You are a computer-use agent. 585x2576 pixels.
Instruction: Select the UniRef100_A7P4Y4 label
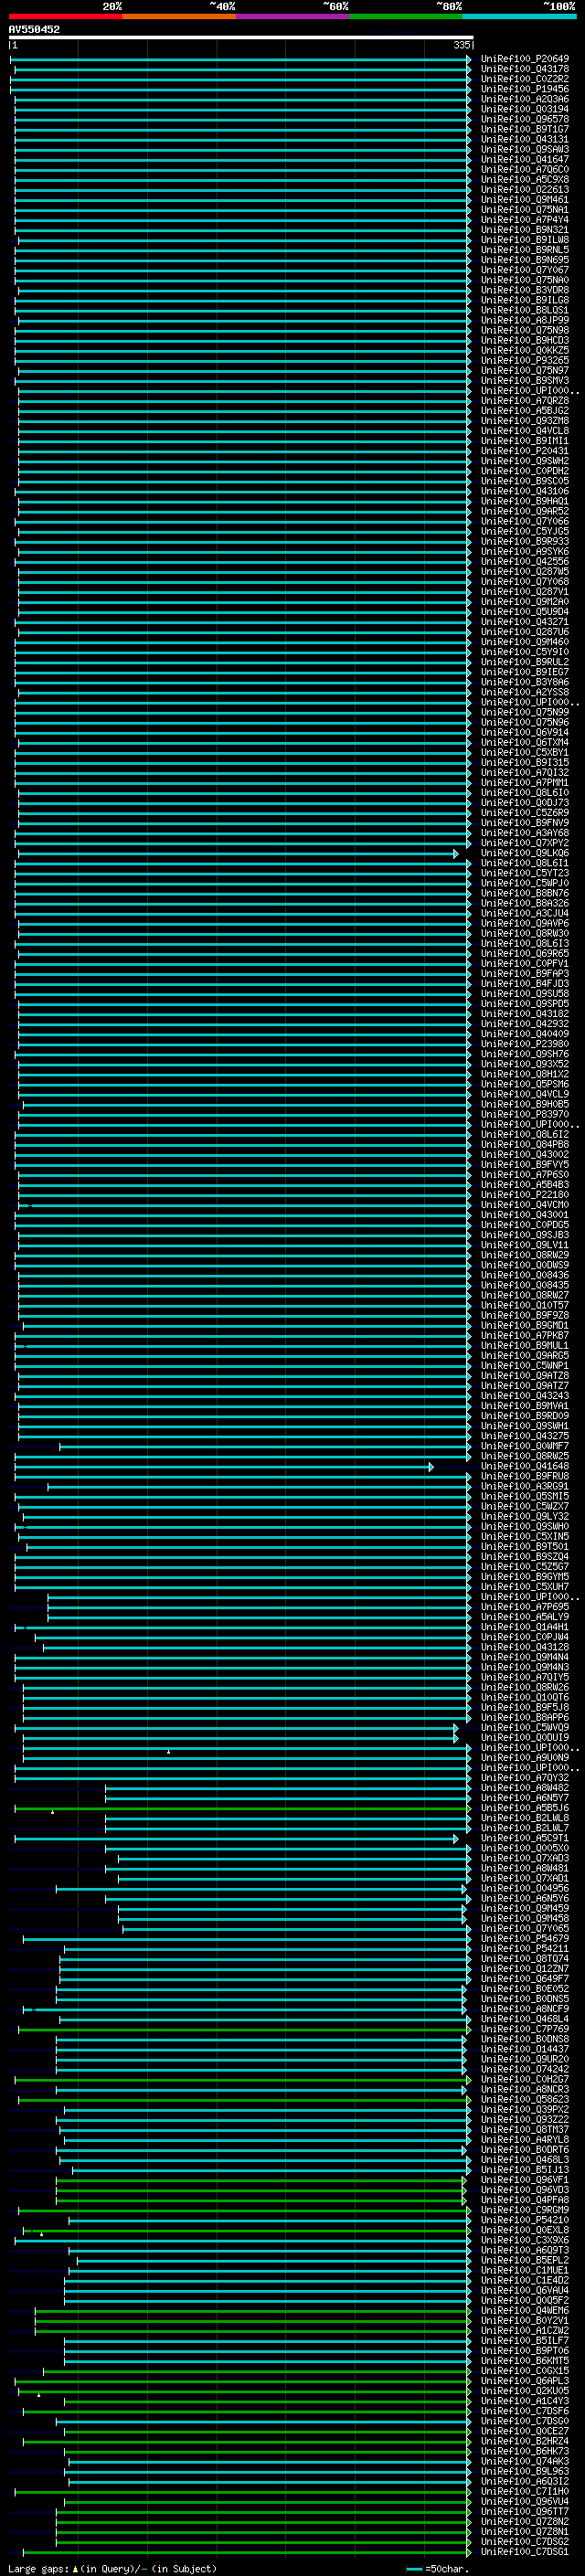click(525, 219)
